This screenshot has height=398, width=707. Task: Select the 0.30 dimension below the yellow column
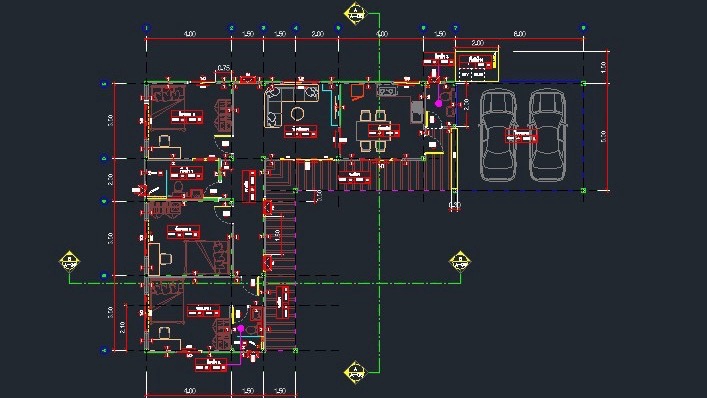[454, 205]
